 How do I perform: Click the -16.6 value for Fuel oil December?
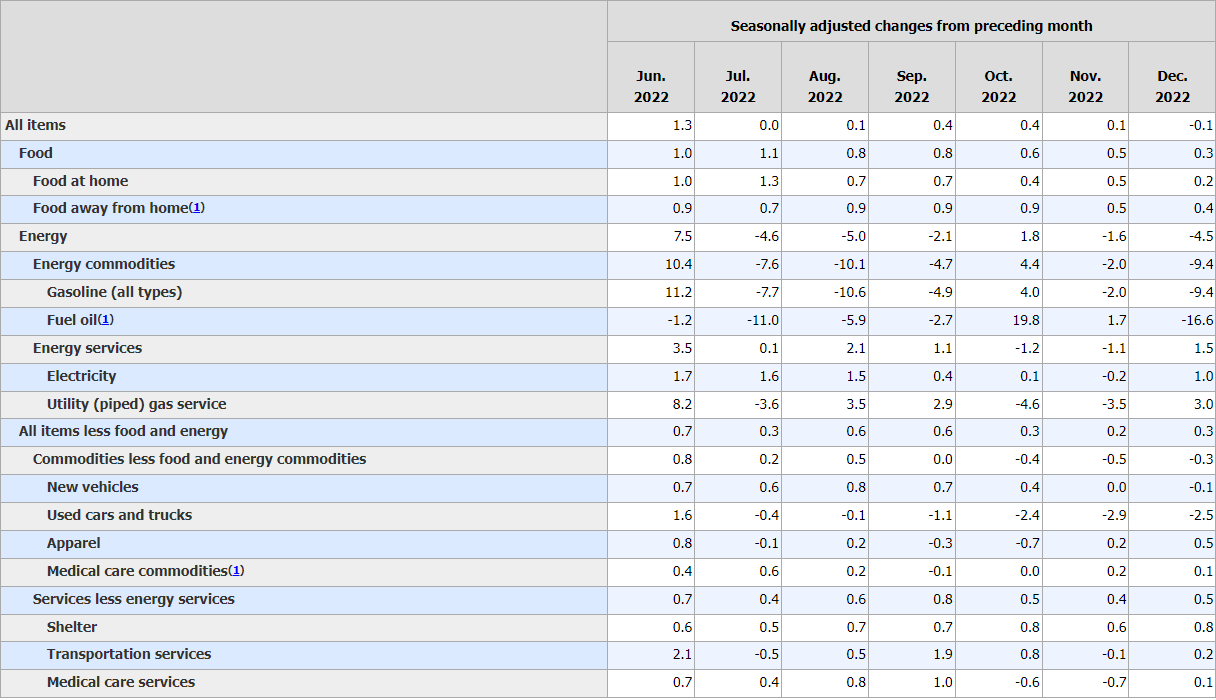click(x=1196, y=320)
